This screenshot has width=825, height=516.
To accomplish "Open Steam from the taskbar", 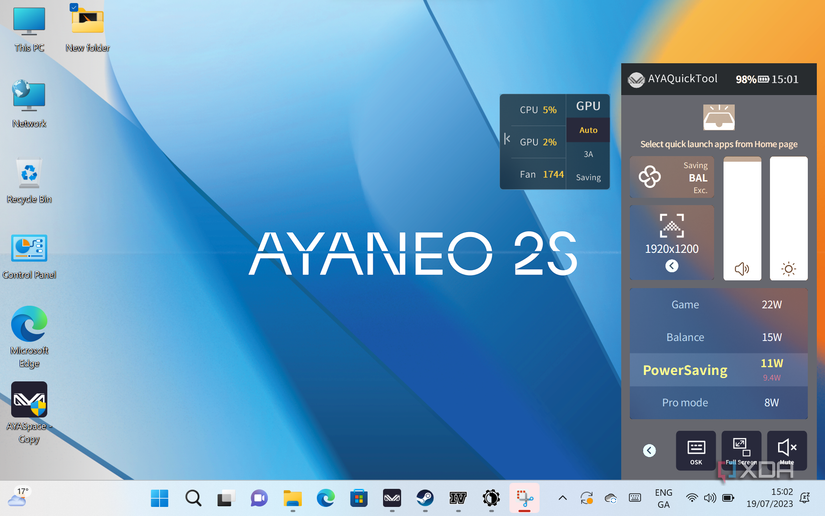I will pos(425,498).
